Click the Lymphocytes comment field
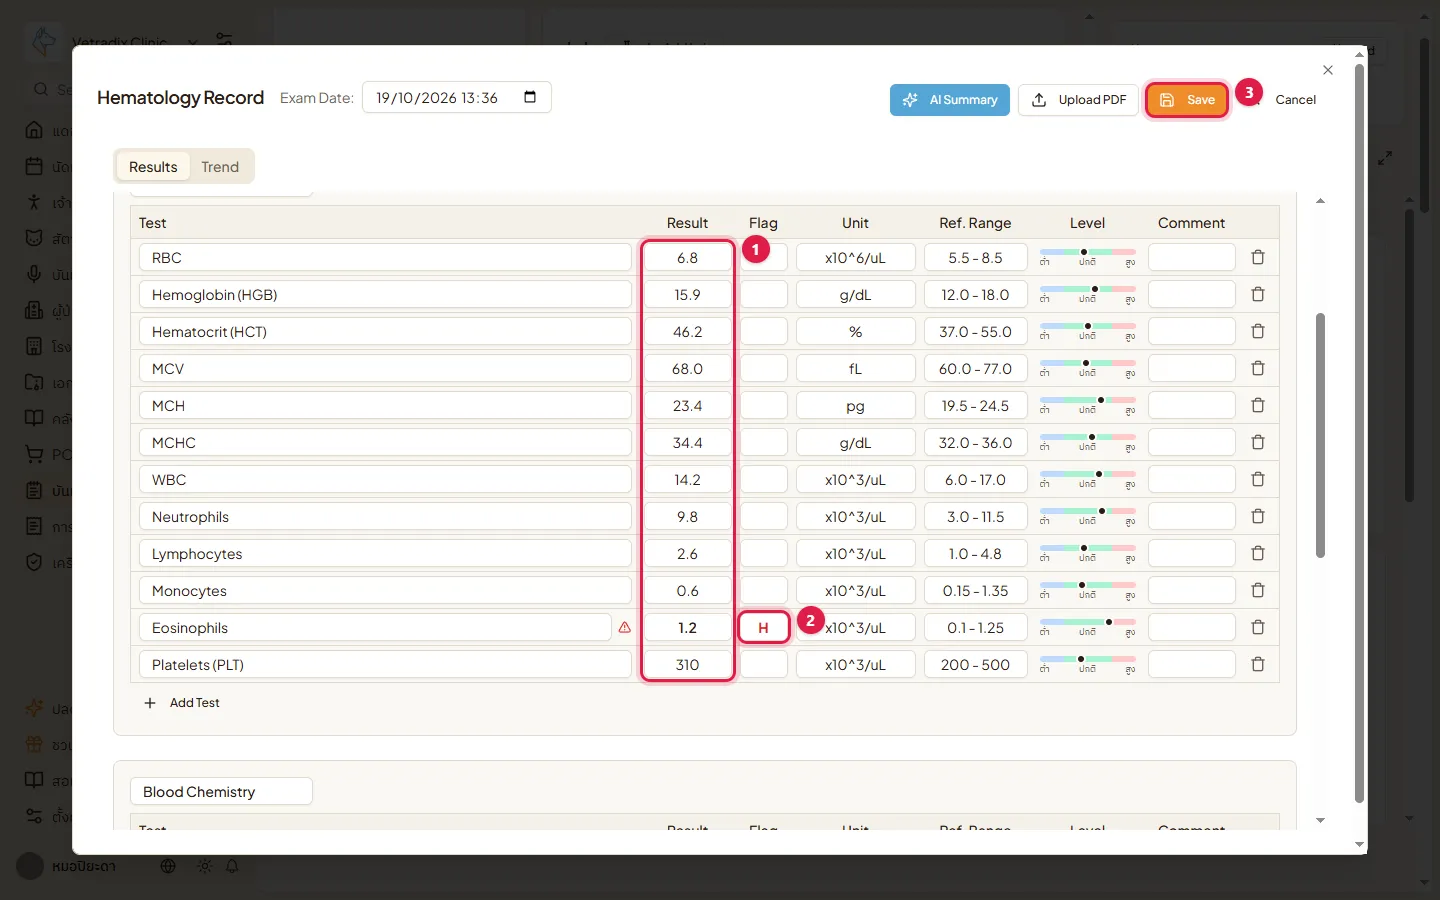 pos(1192,553)
